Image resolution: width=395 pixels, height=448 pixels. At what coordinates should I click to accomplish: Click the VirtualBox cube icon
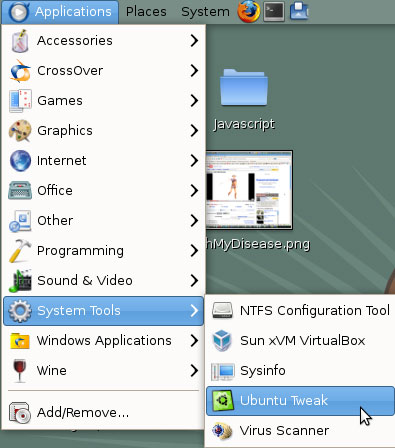click(222, 340)
